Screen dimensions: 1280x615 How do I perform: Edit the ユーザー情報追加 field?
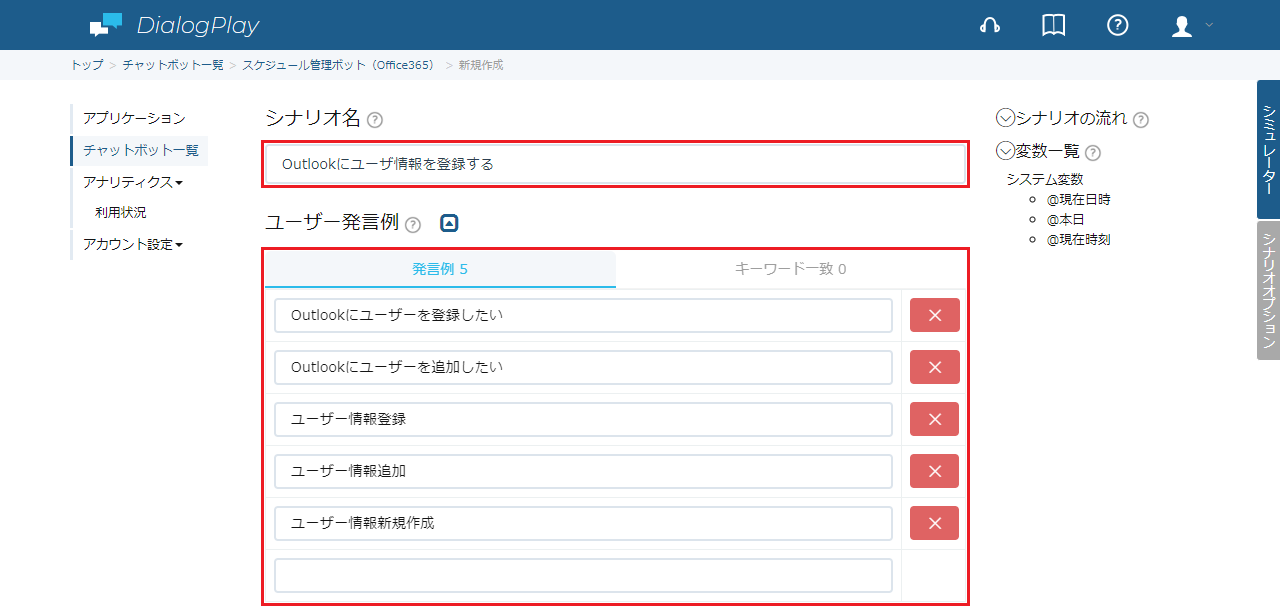pos(583,471)
